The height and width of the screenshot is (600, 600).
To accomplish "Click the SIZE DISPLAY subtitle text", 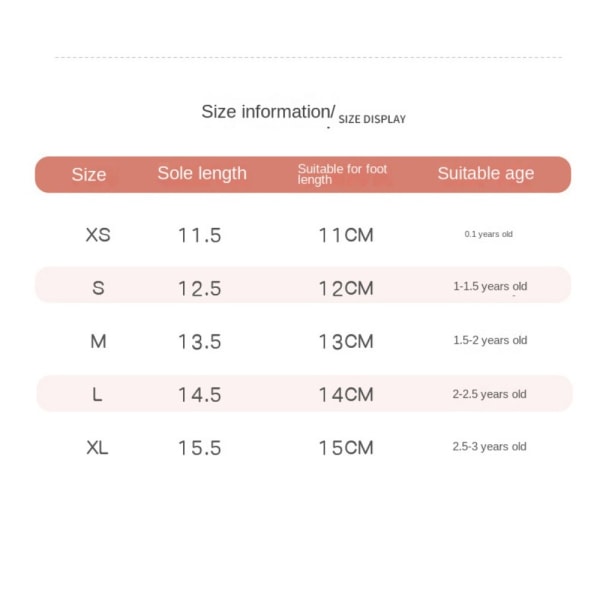I will pos(372,119).
